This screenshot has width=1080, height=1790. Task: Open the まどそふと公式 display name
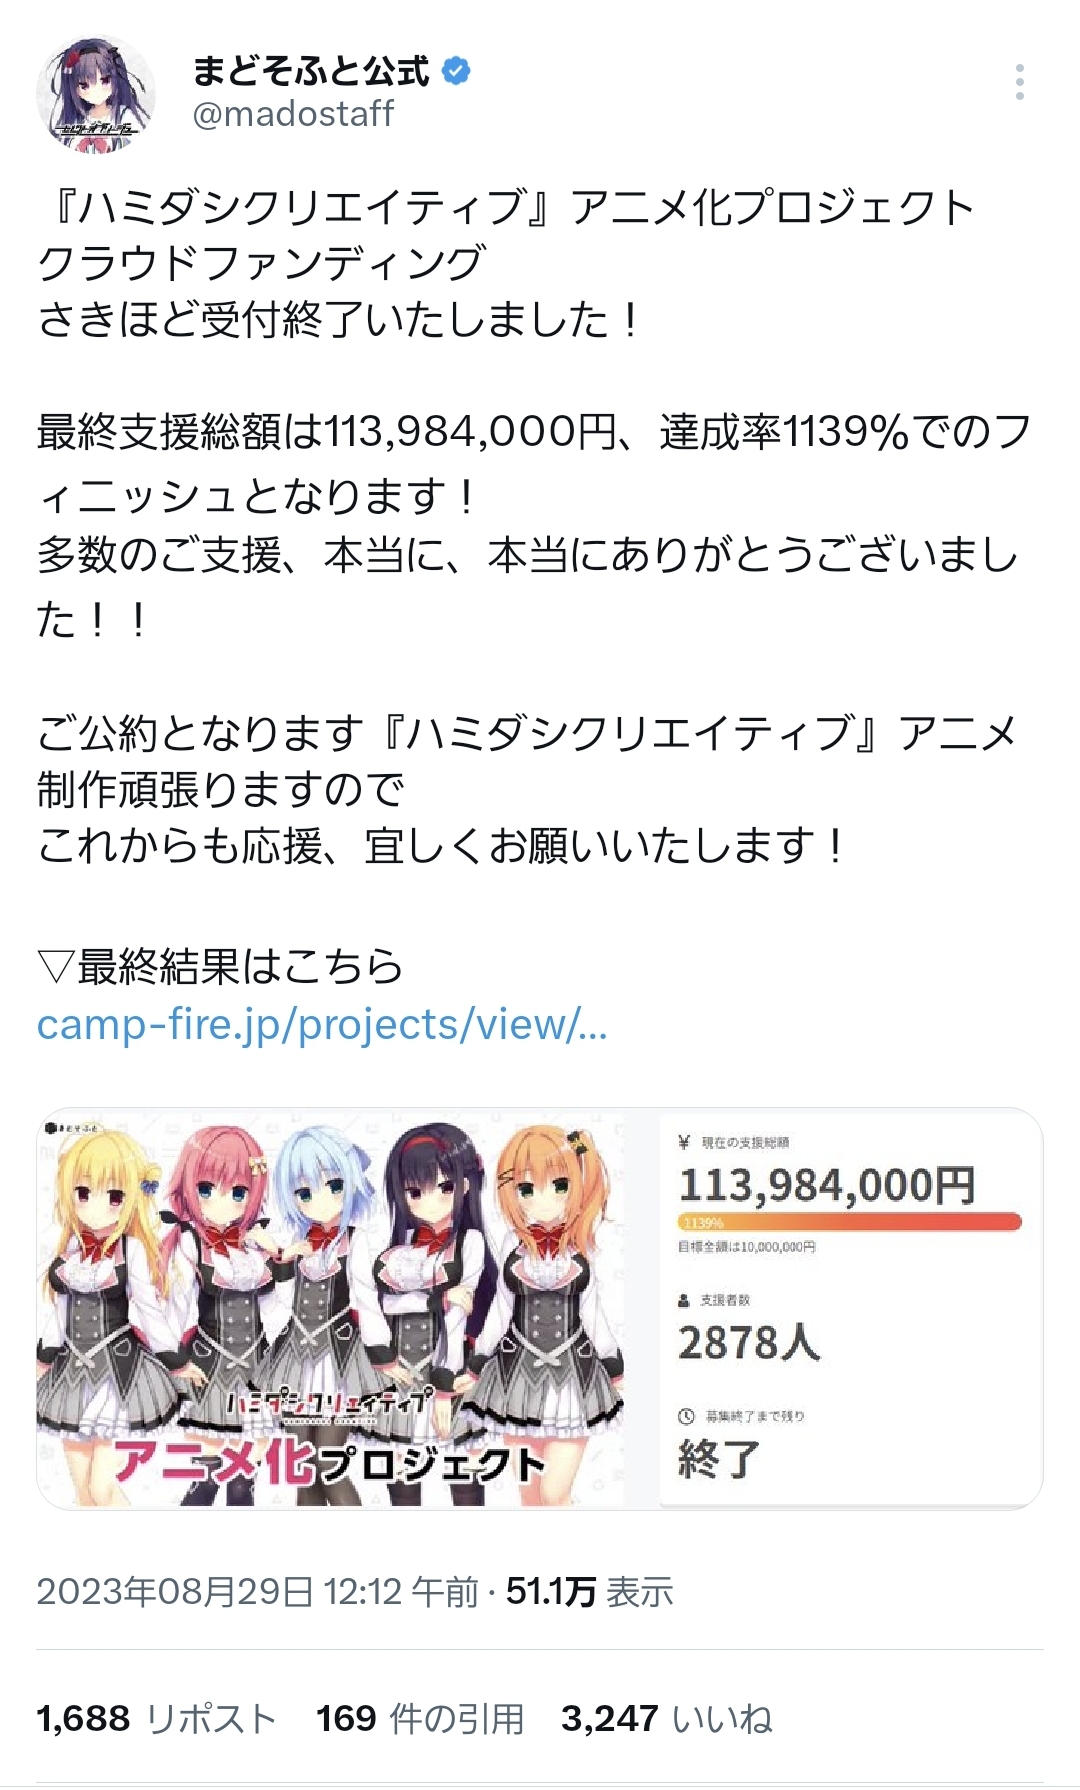point(311,71)
